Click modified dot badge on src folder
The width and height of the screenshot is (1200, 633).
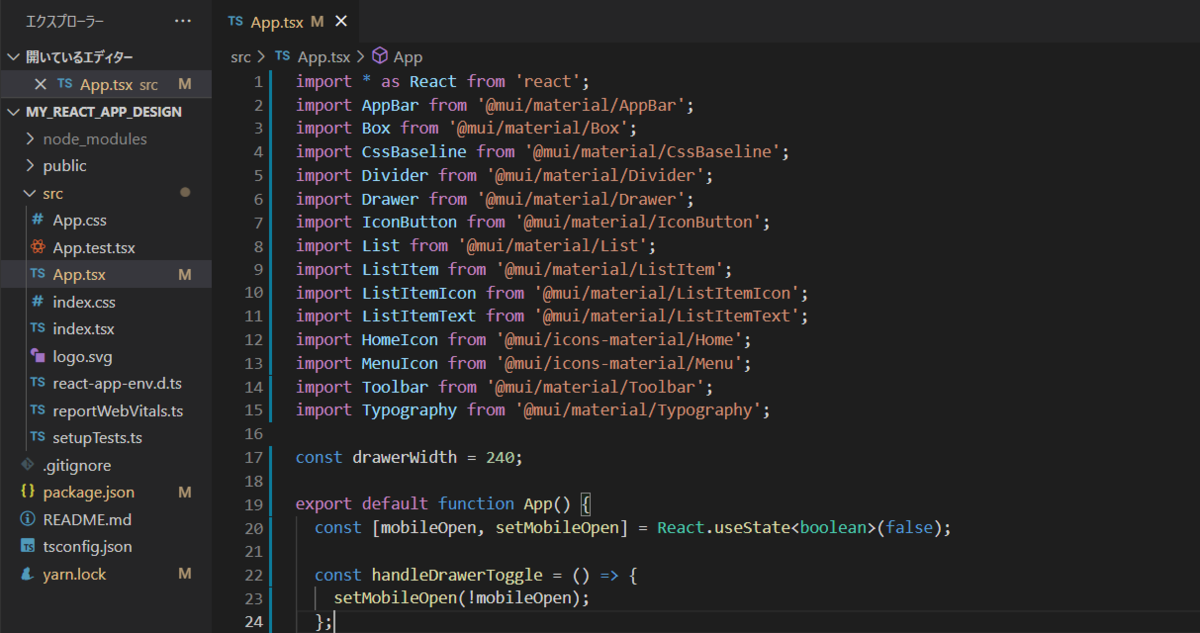(185, 193)
